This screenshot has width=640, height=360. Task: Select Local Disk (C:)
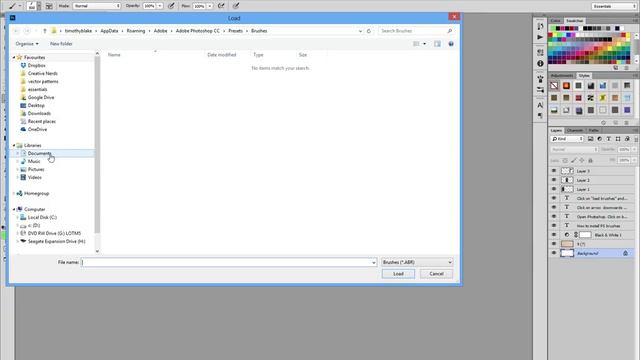[x=38, y=218]
